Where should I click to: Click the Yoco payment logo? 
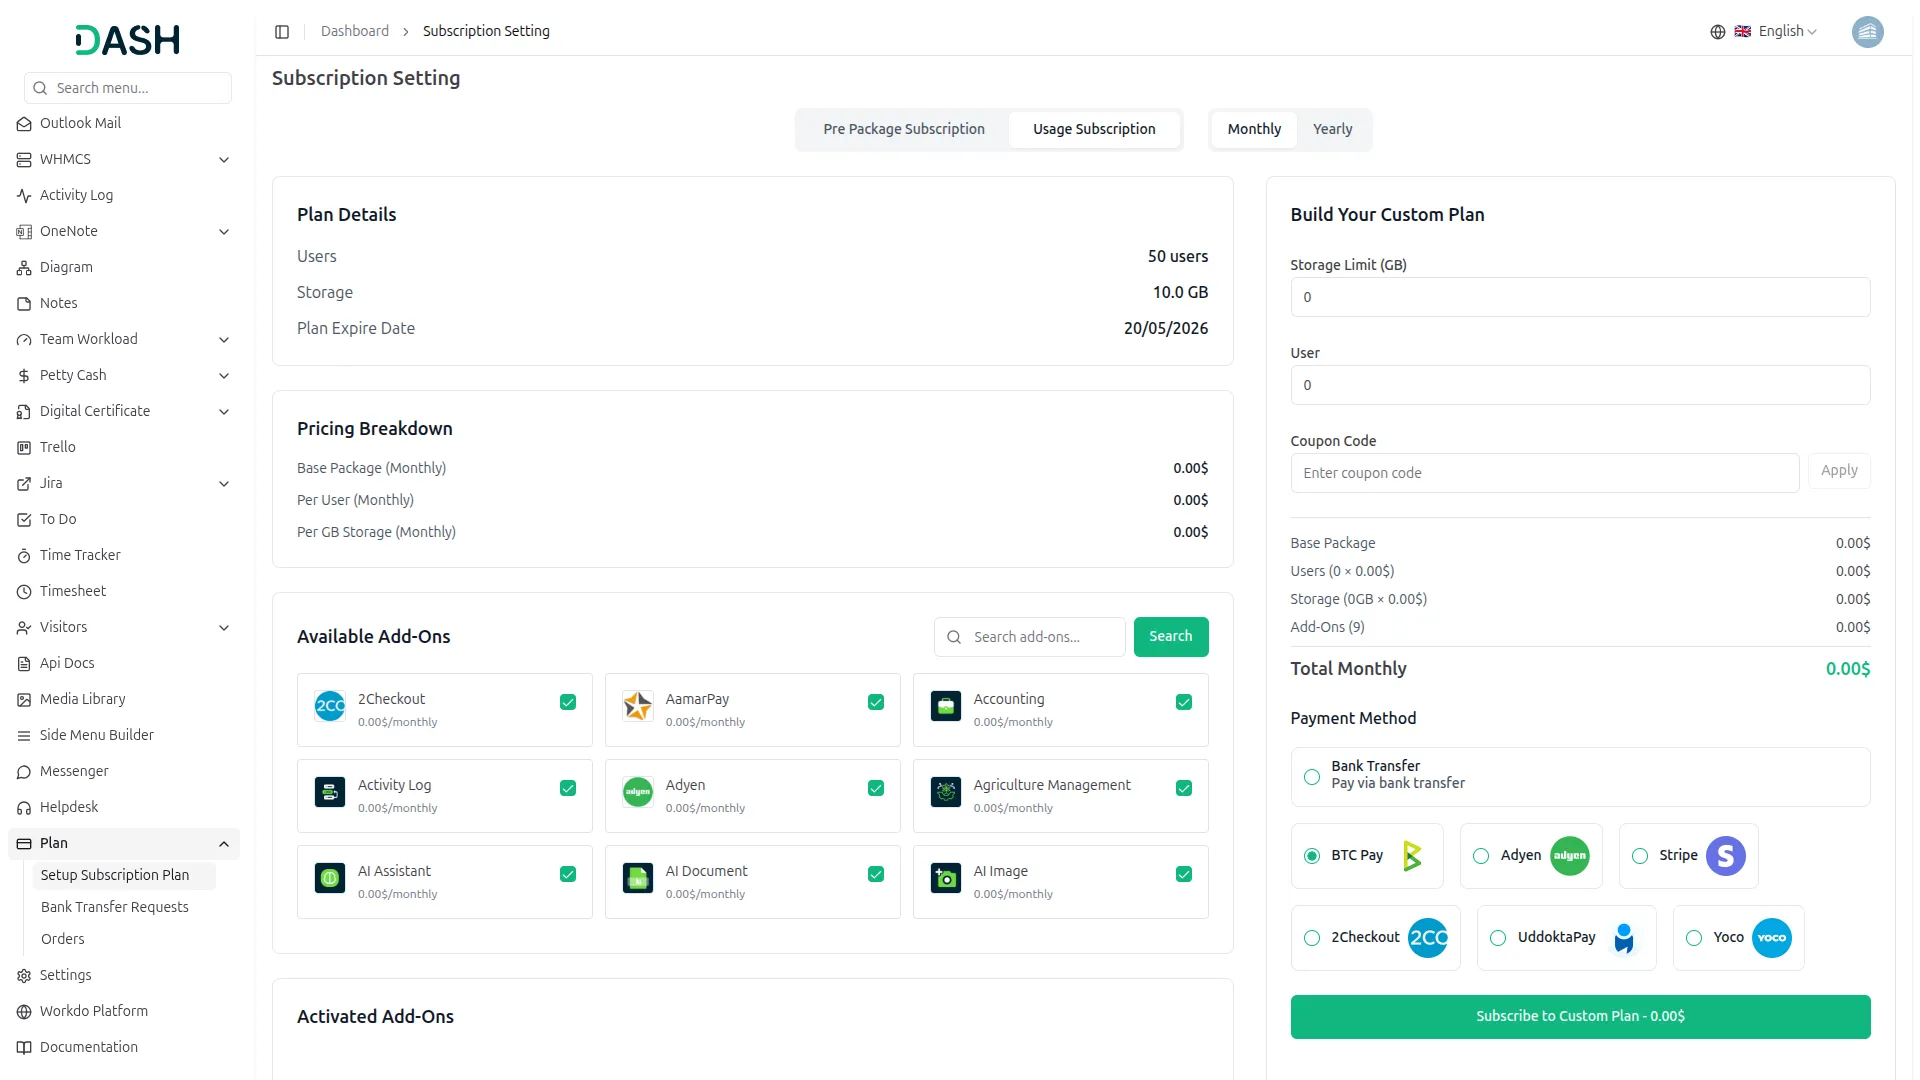point(1771,938)
